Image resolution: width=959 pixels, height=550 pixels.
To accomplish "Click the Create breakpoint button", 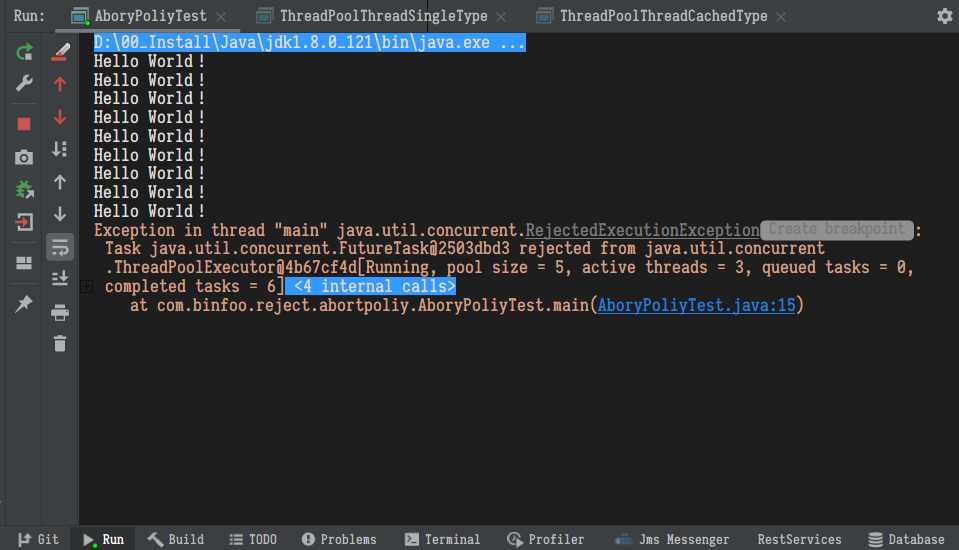I will [x=837, y=230].
